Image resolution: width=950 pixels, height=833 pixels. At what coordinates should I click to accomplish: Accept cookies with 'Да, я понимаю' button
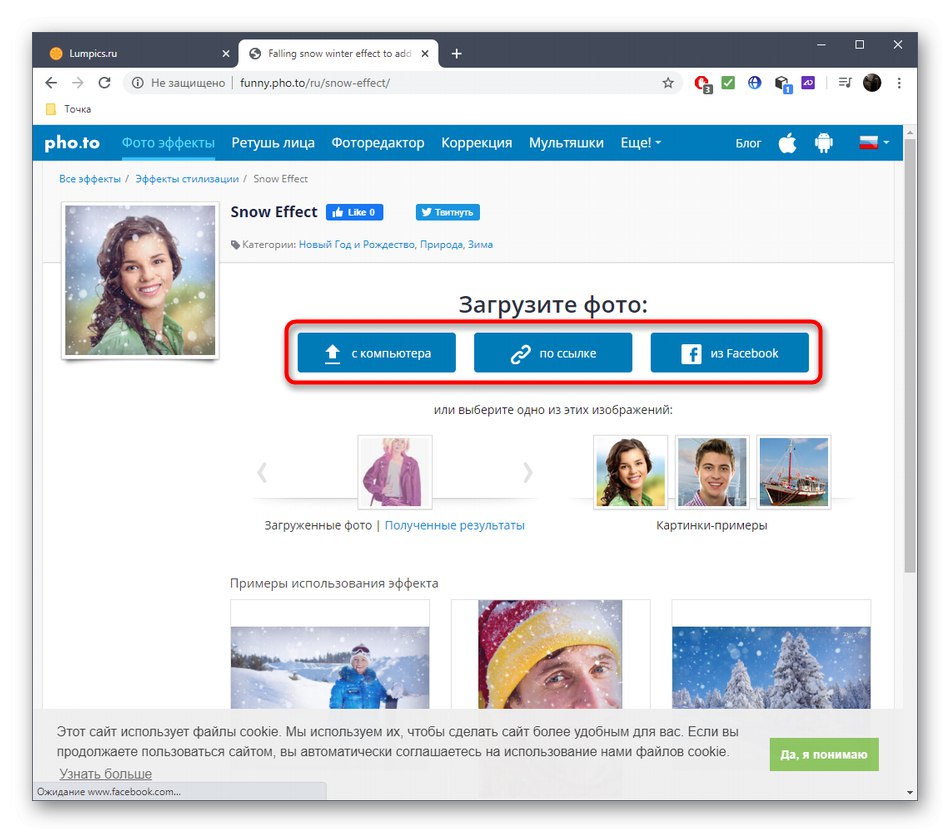pos(824,754)
